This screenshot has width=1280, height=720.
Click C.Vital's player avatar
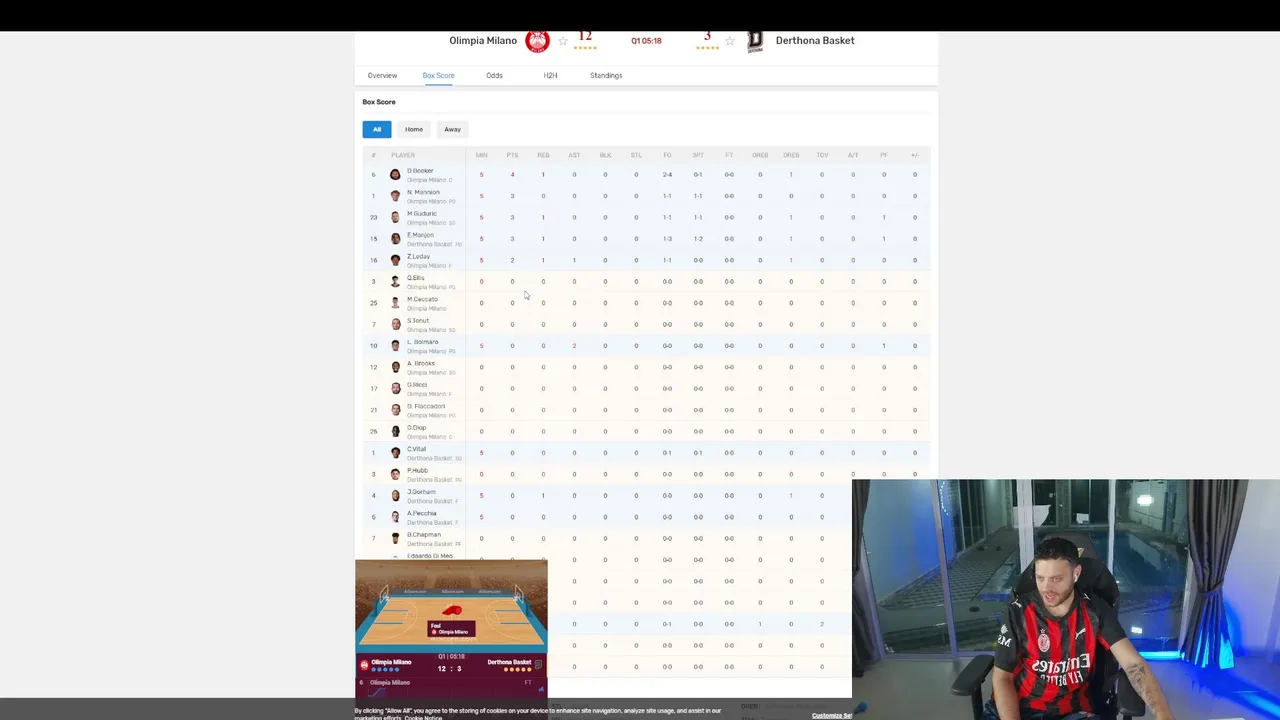(x=395, y=453)
